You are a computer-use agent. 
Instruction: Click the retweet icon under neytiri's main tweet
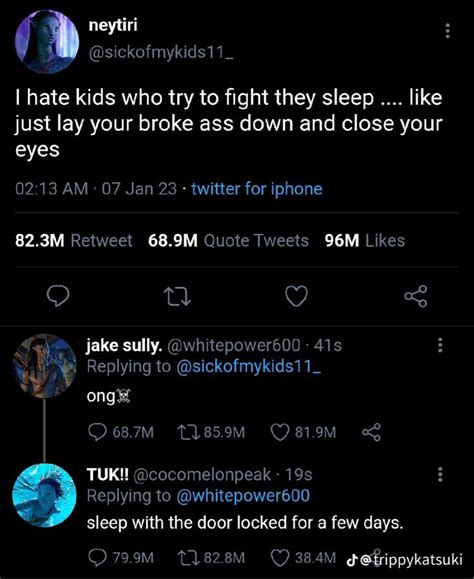pyautogui.click(x=177, y=297)
